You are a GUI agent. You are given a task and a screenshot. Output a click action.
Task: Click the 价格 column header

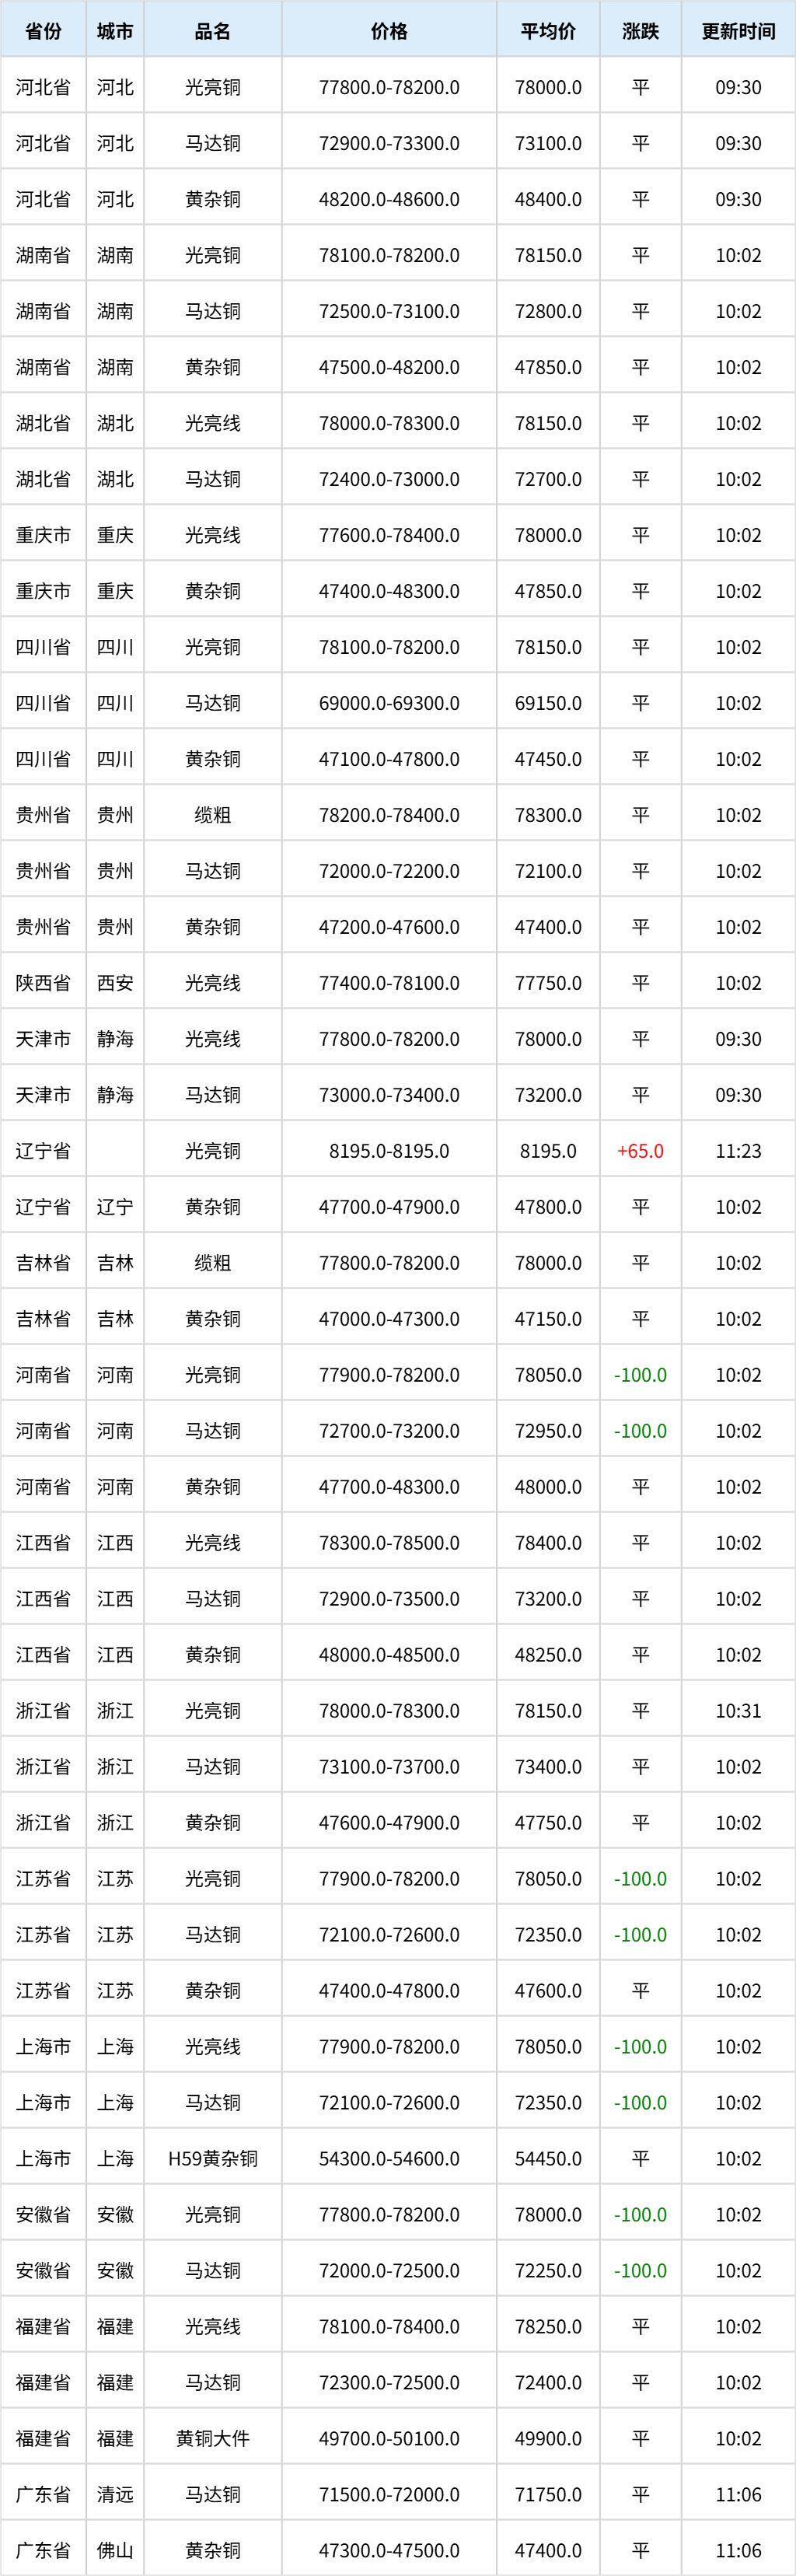pos(389,31)
